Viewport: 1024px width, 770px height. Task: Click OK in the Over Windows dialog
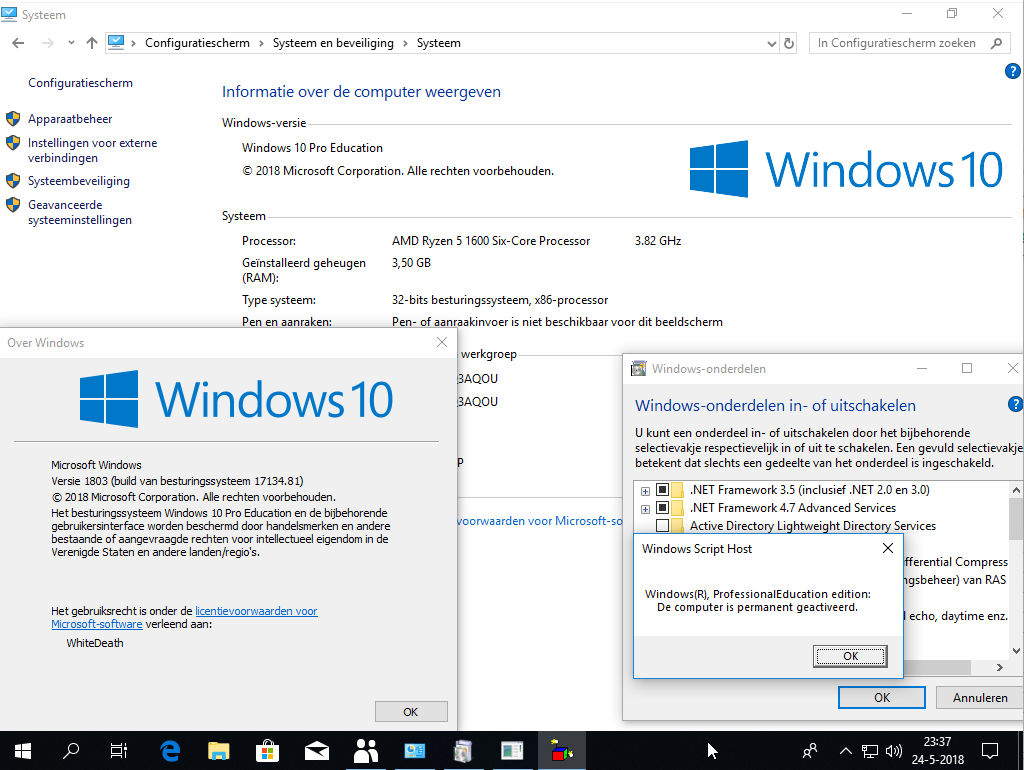411,712
